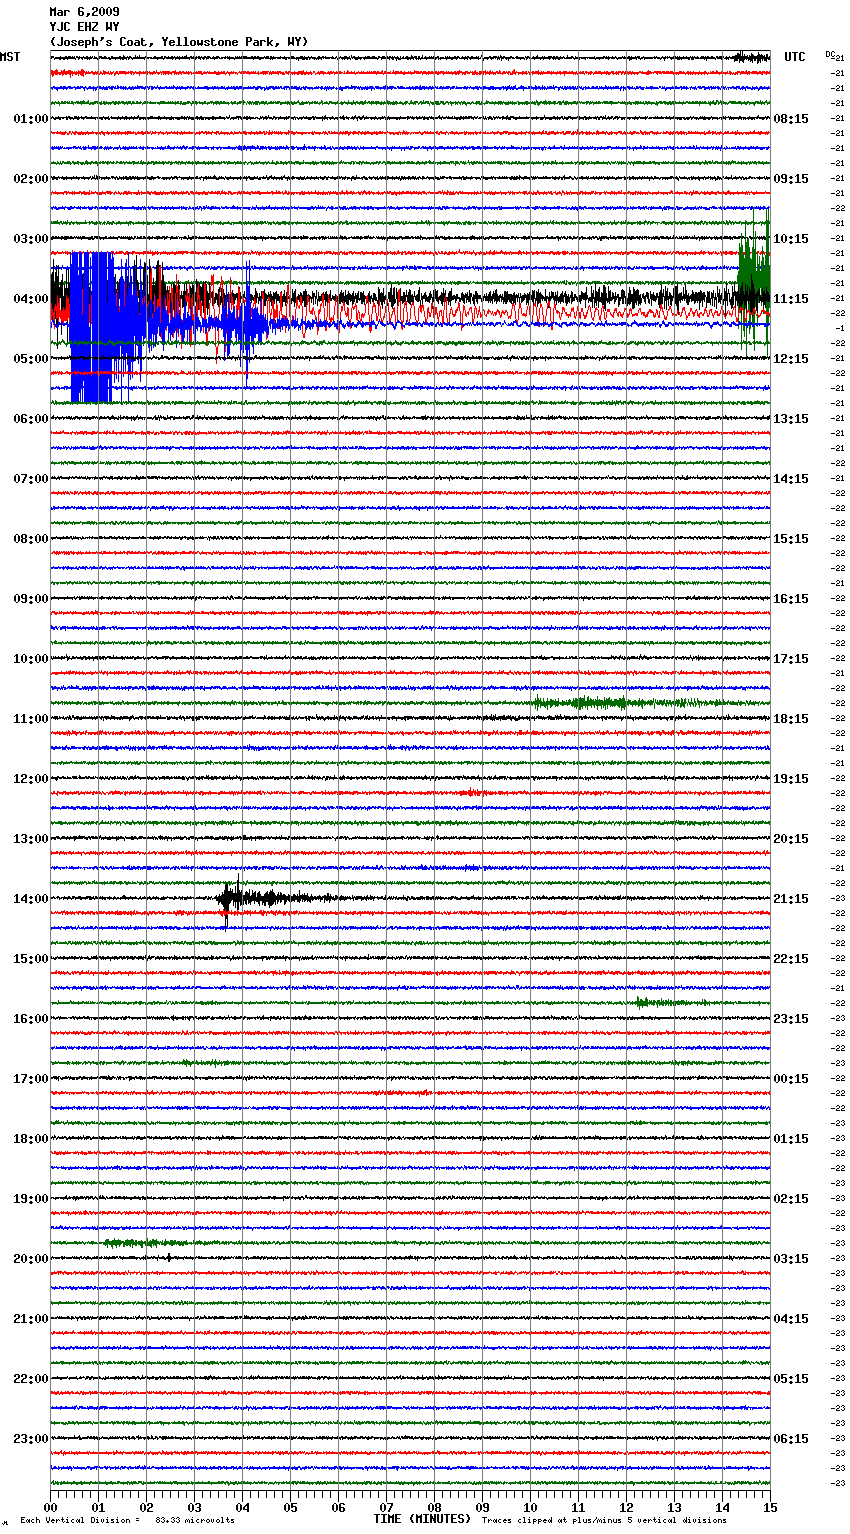850x1534 pixels.
Task: Click the DC offset column header
Action: [x=829, y=53]
